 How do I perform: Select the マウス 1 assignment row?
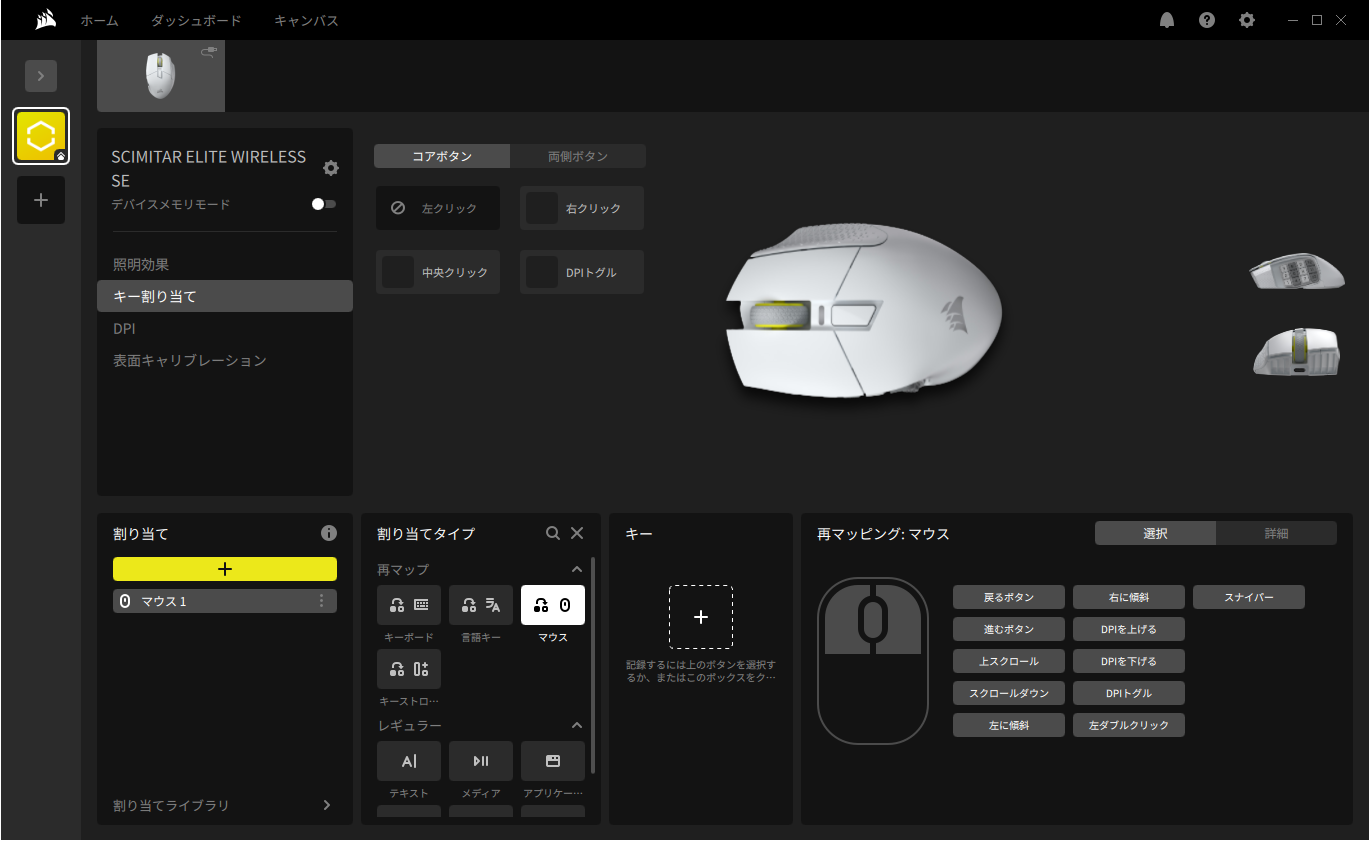[225, 601]
